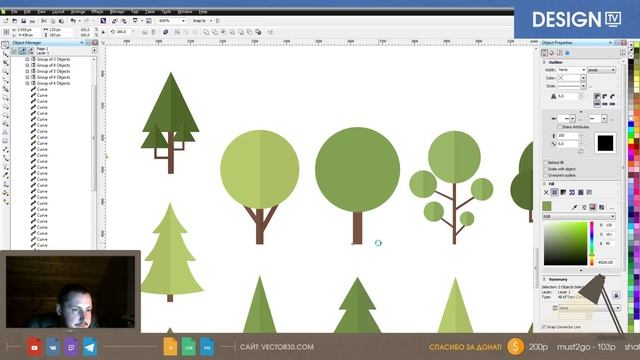Select Fountain fill icon

click(563, 192)
